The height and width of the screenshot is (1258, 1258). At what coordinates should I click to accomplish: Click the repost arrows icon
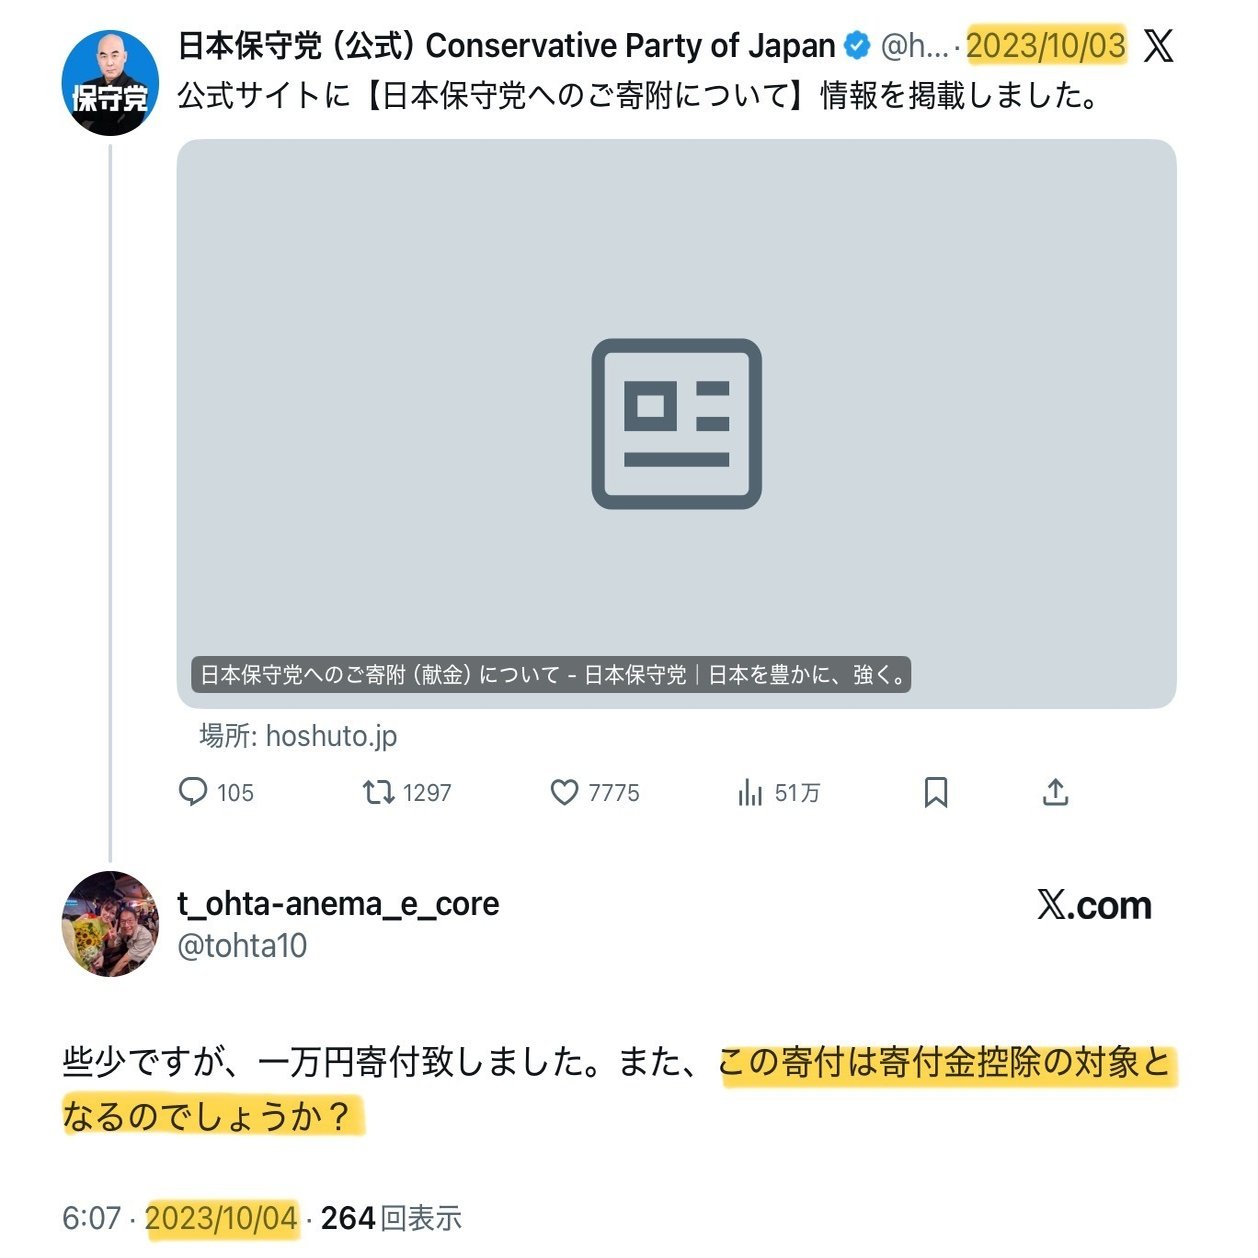pos(377,792)
